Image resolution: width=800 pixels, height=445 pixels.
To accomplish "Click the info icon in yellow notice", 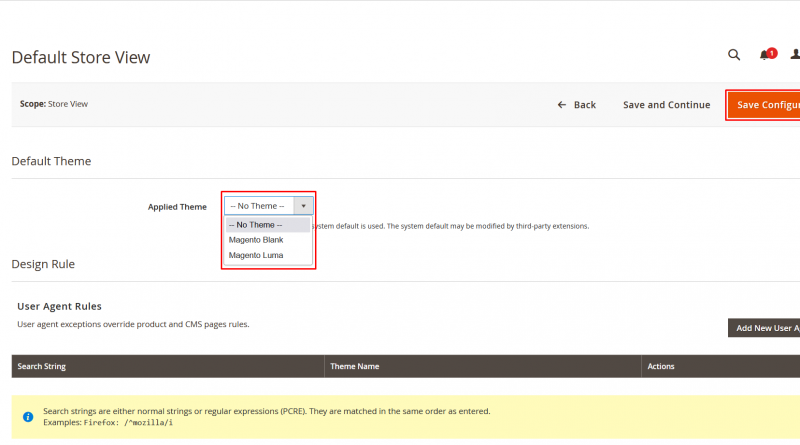I will (x=28, y=416).
